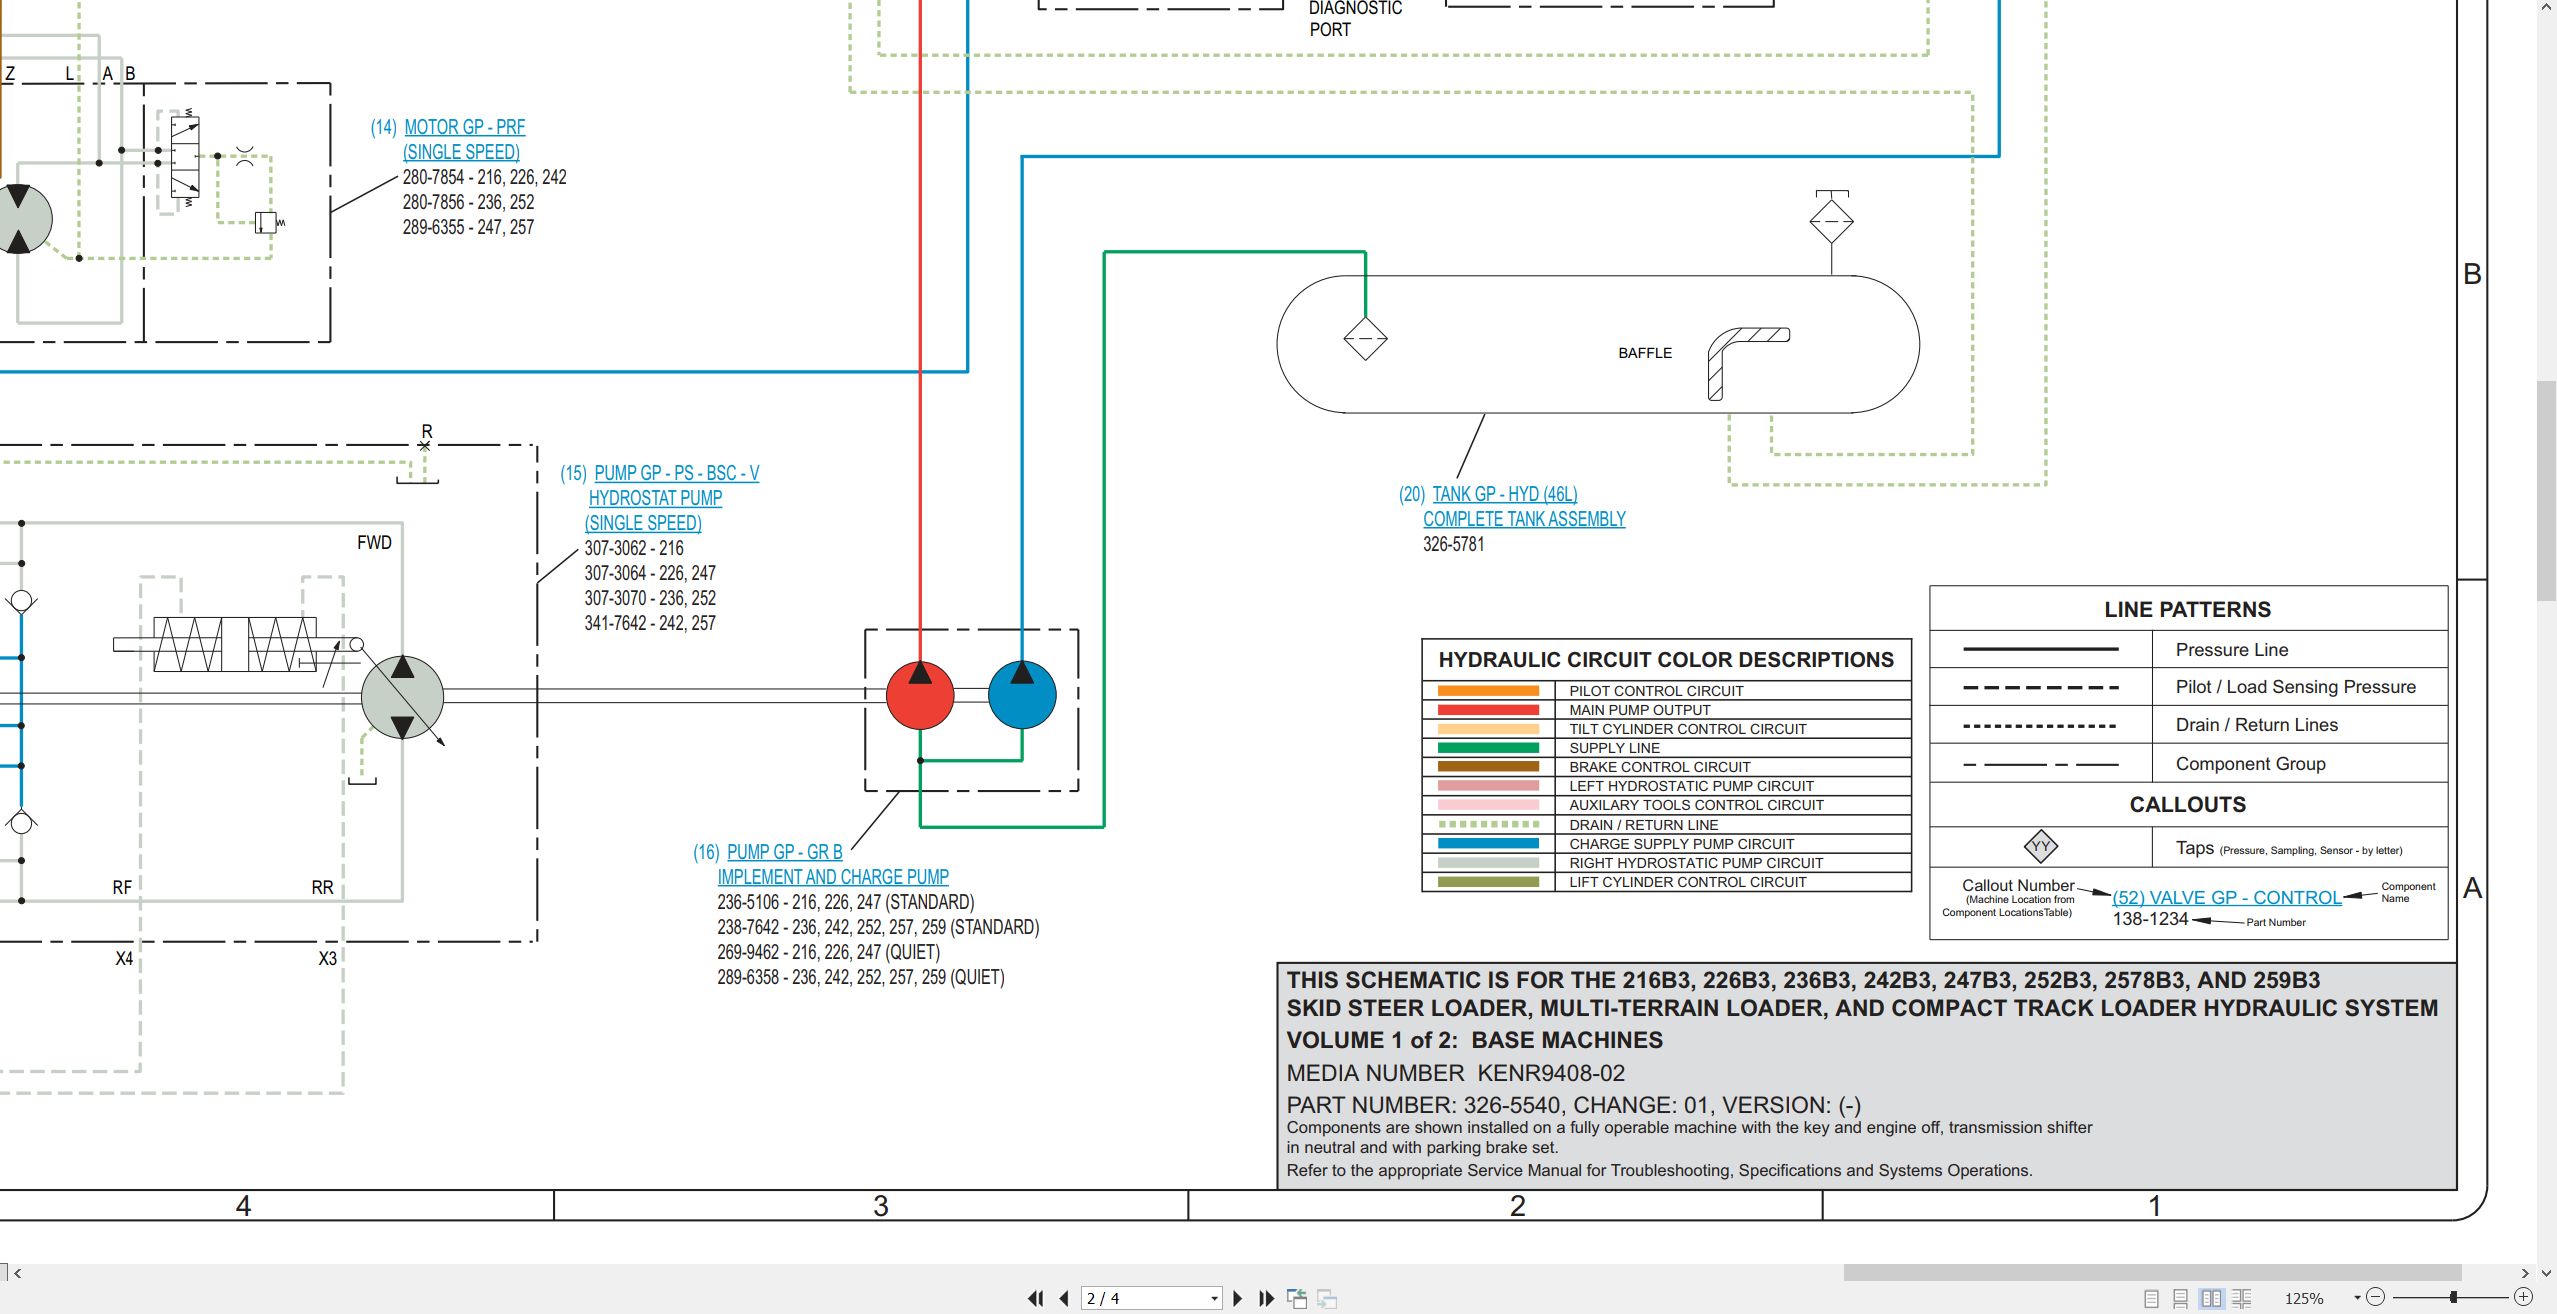Click grid column marker 3
2557x1314 pixels.
tap(880, 1206)
